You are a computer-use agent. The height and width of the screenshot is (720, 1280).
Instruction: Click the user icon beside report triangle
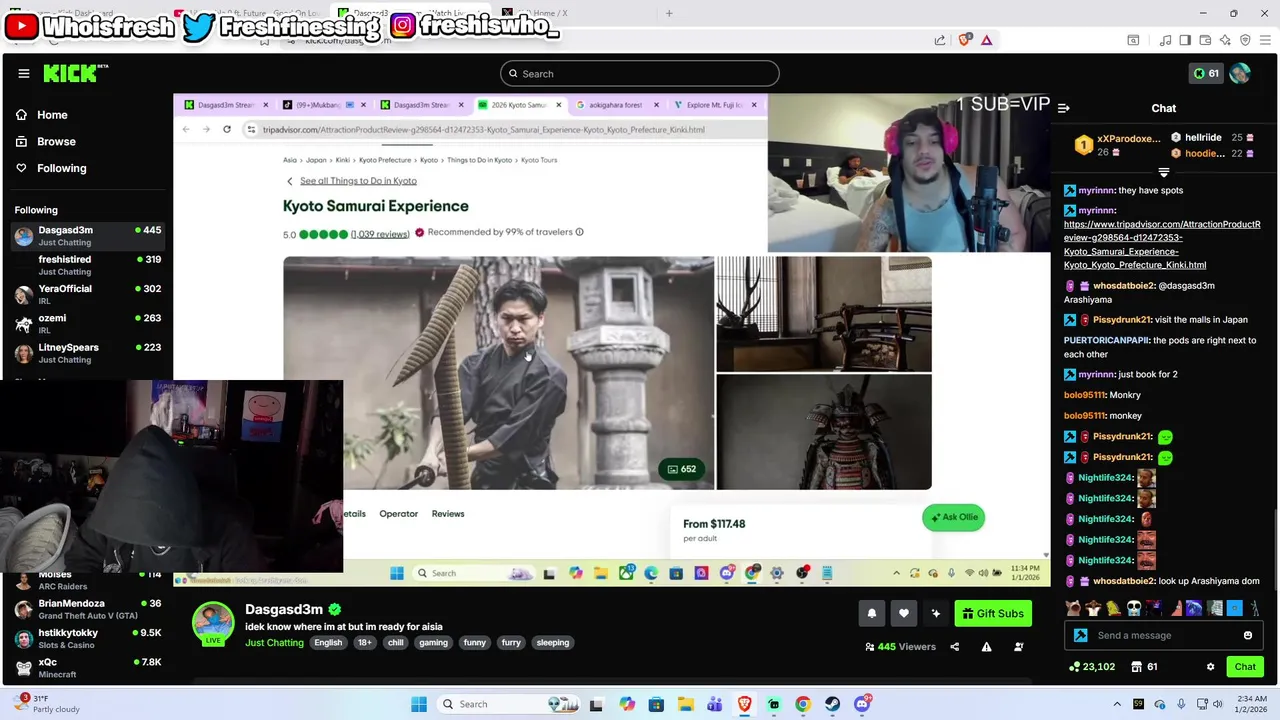point(1018,647)
